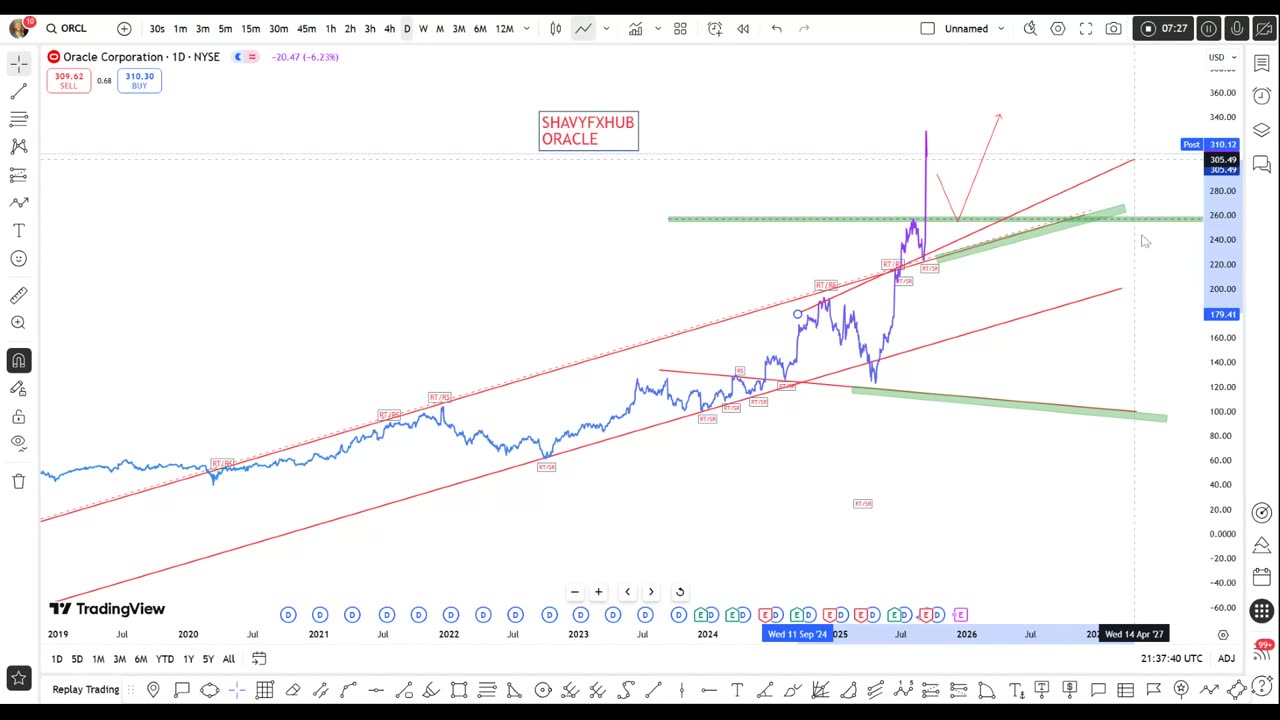
Task: Zoom out chart with minus button
Action: tap(575, 592)
